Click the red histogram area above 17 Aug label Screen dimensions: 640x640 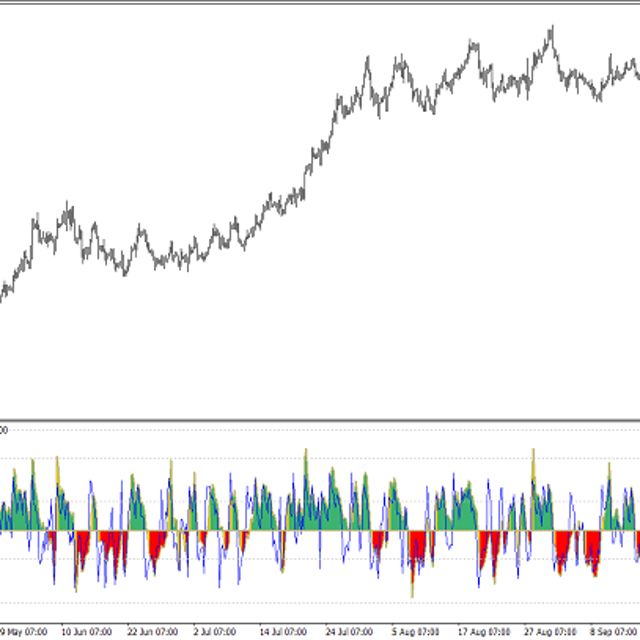[489, 550]
